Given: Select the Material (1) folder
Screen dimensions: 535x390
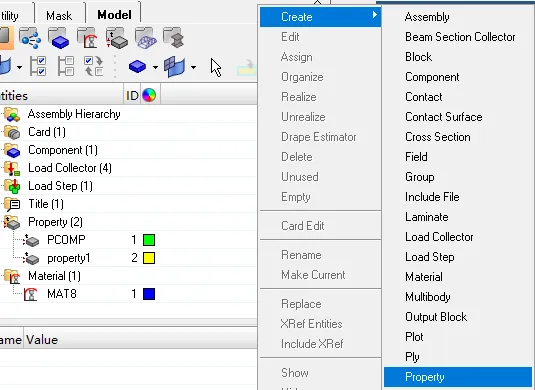Looking at the screenshot, I should [x=54, y=276].
